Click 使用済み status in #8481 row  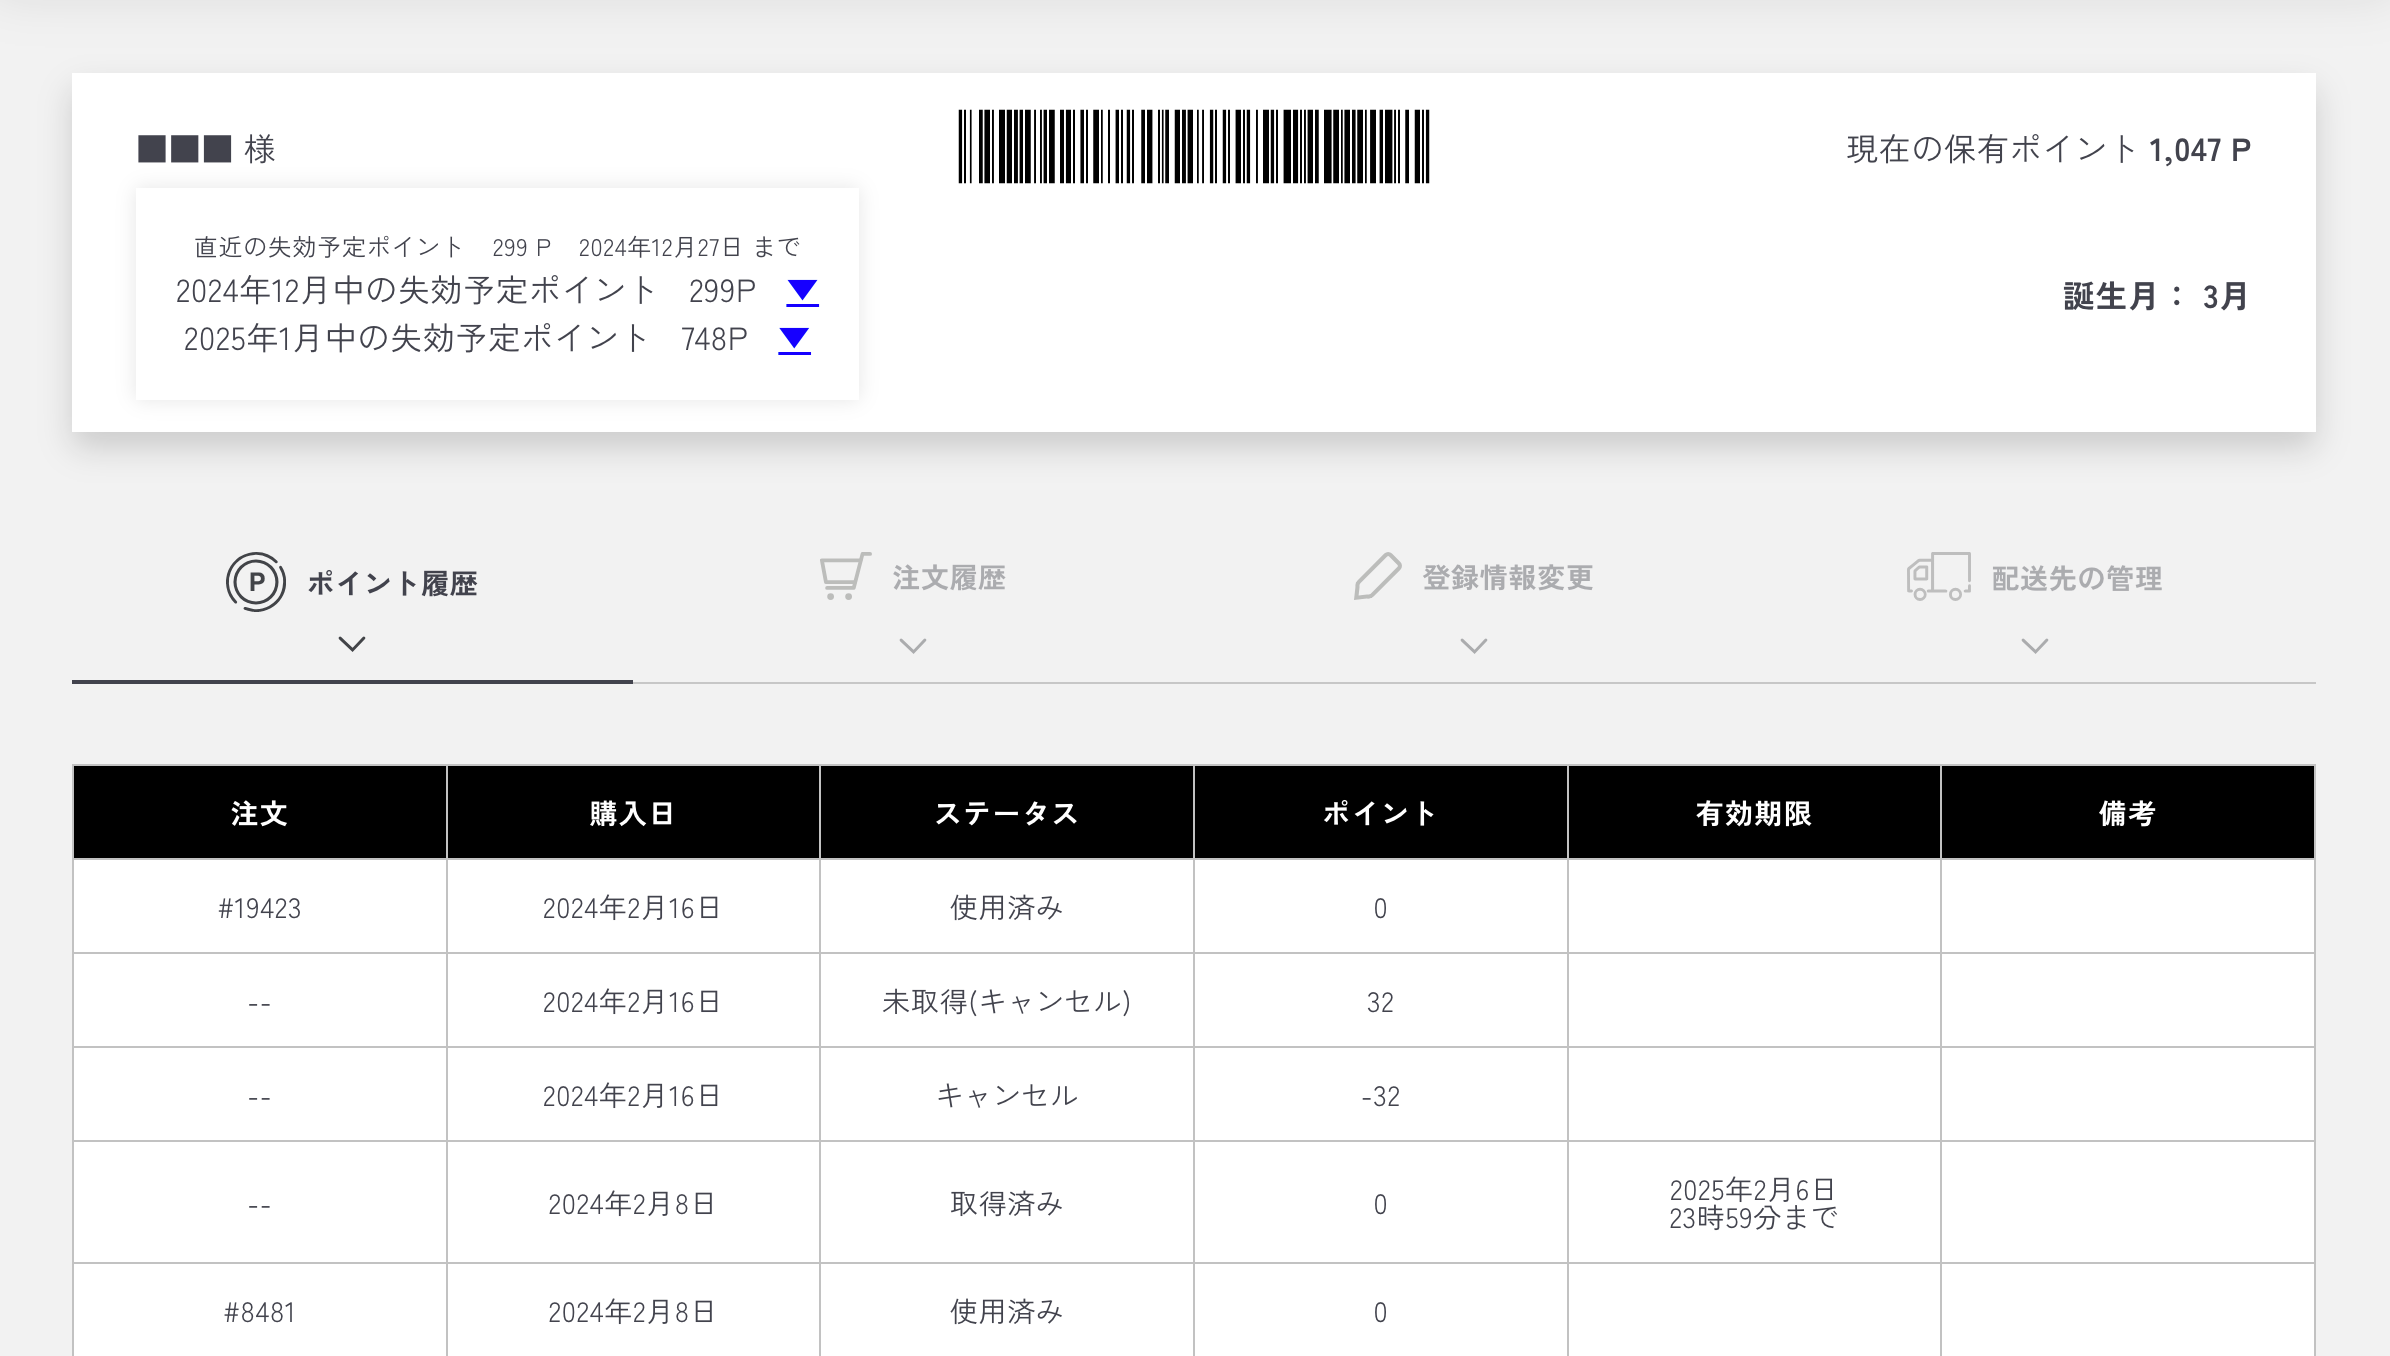pyautogui.click(x=1007, y=1312)
